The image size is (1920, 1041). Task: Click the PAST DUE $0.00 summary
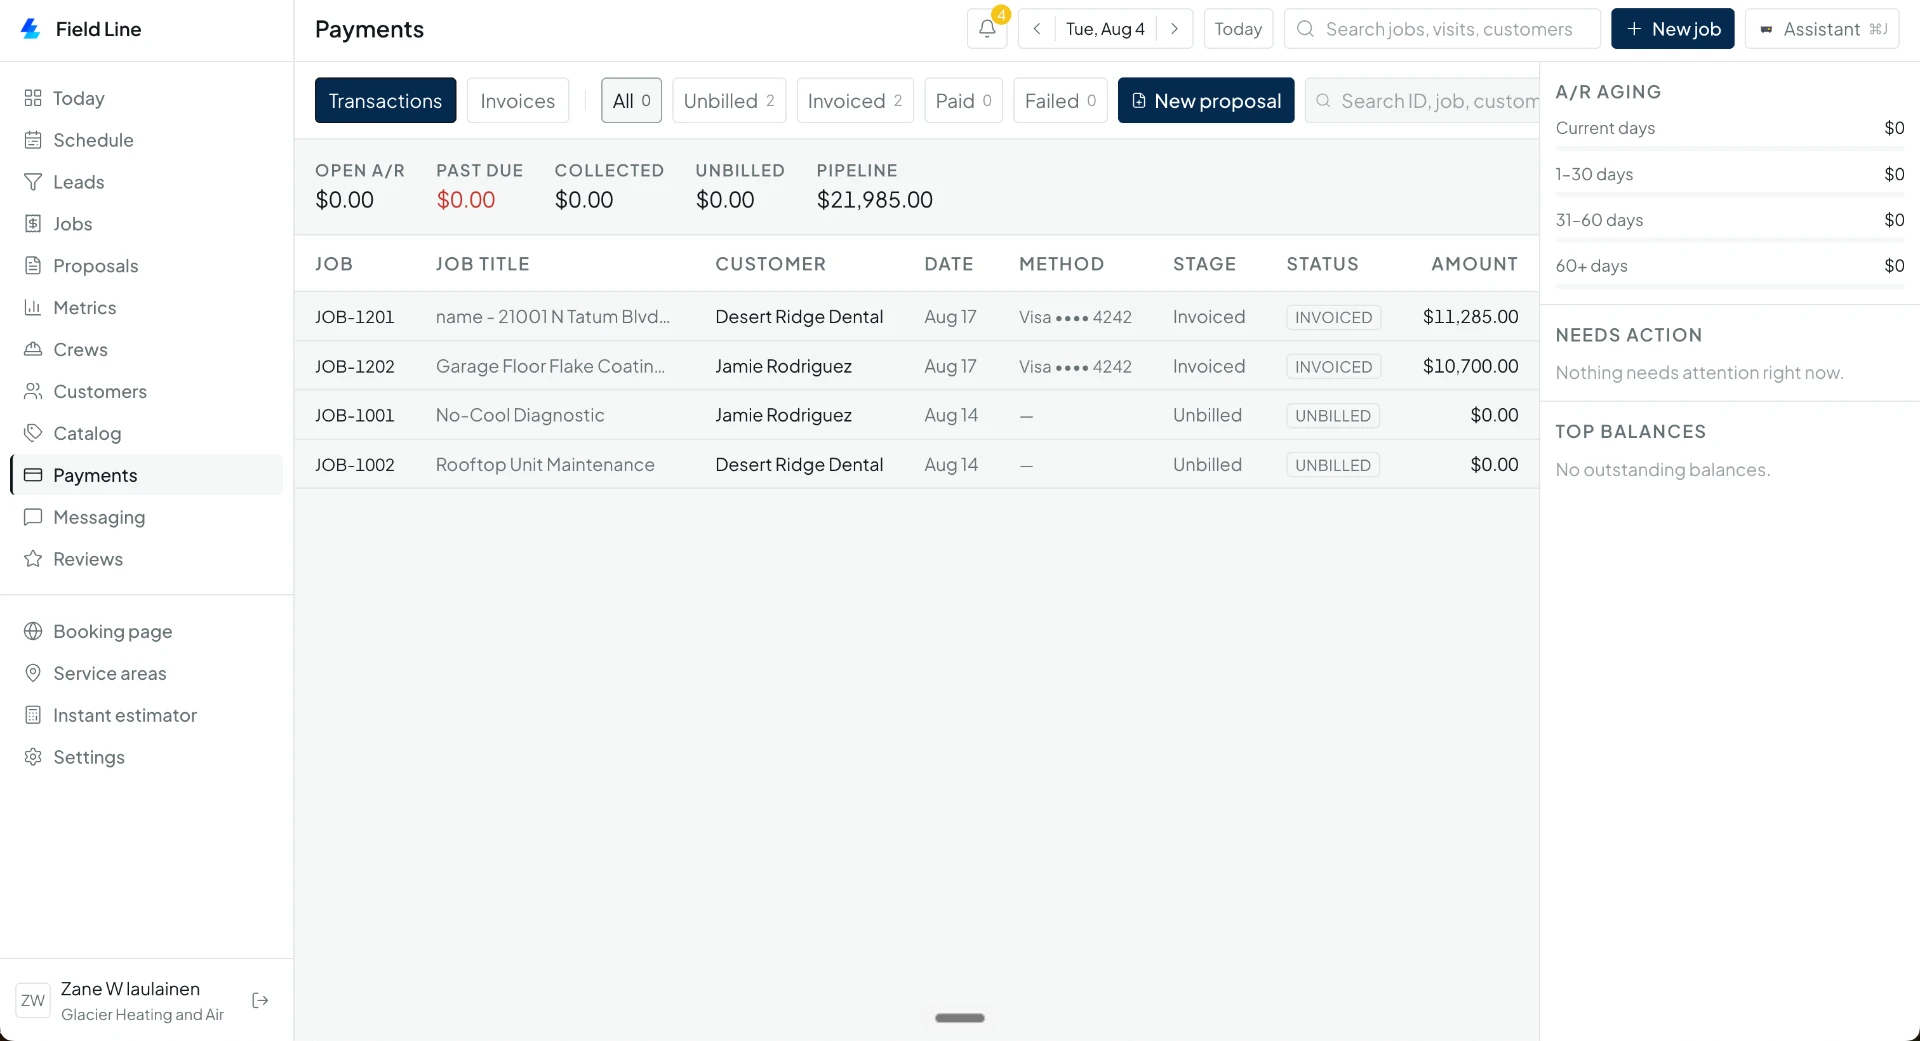click(479, 186)
